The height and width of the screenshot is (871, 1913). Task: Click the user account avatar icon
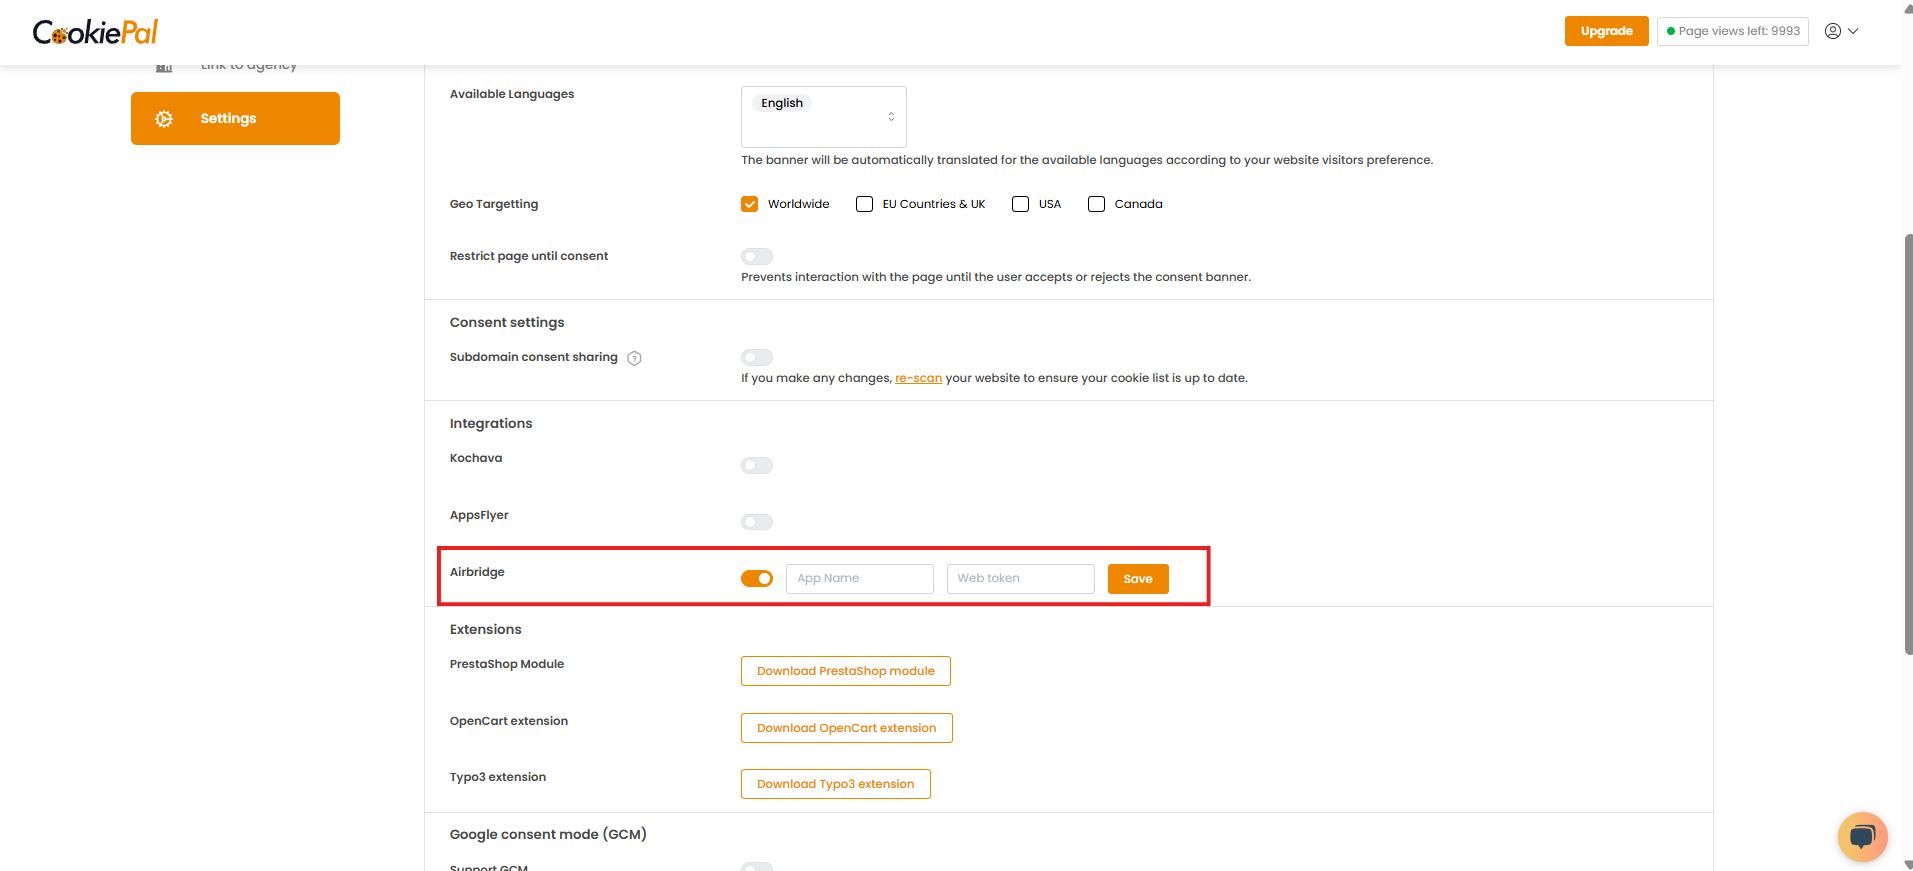click(1832, 31)
